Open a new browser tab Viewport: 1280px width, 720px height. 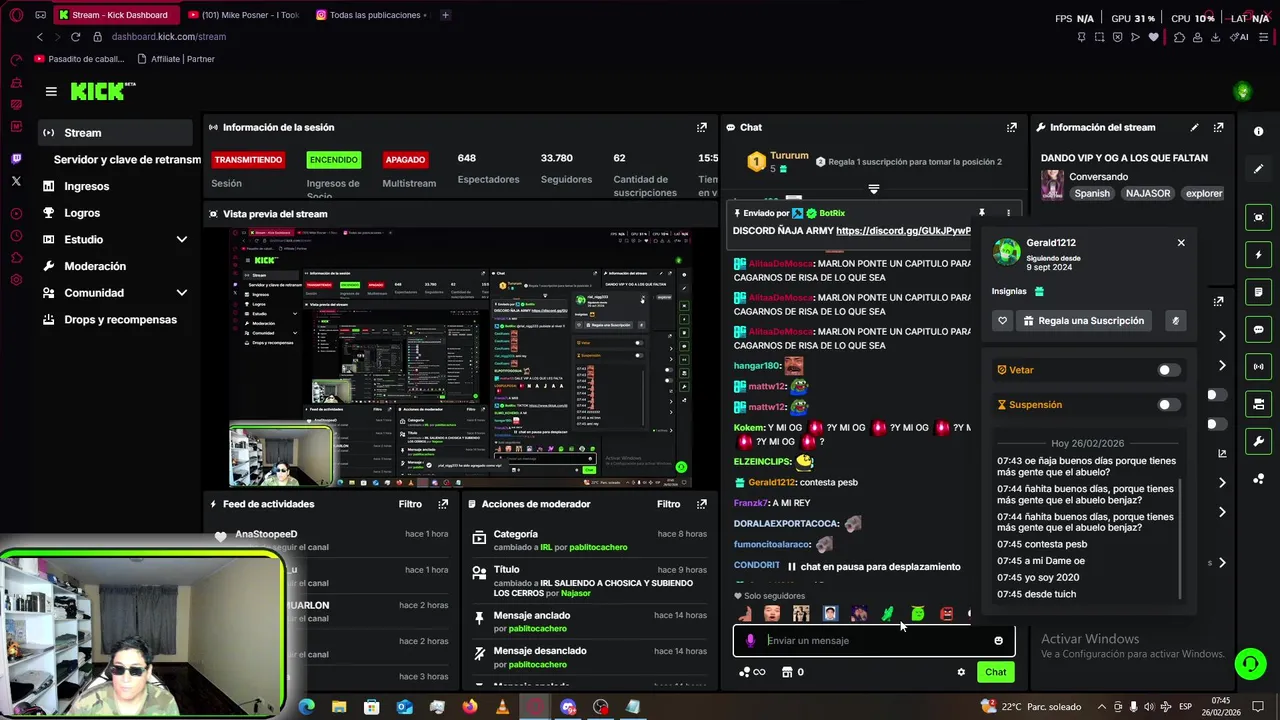[445, 15]
